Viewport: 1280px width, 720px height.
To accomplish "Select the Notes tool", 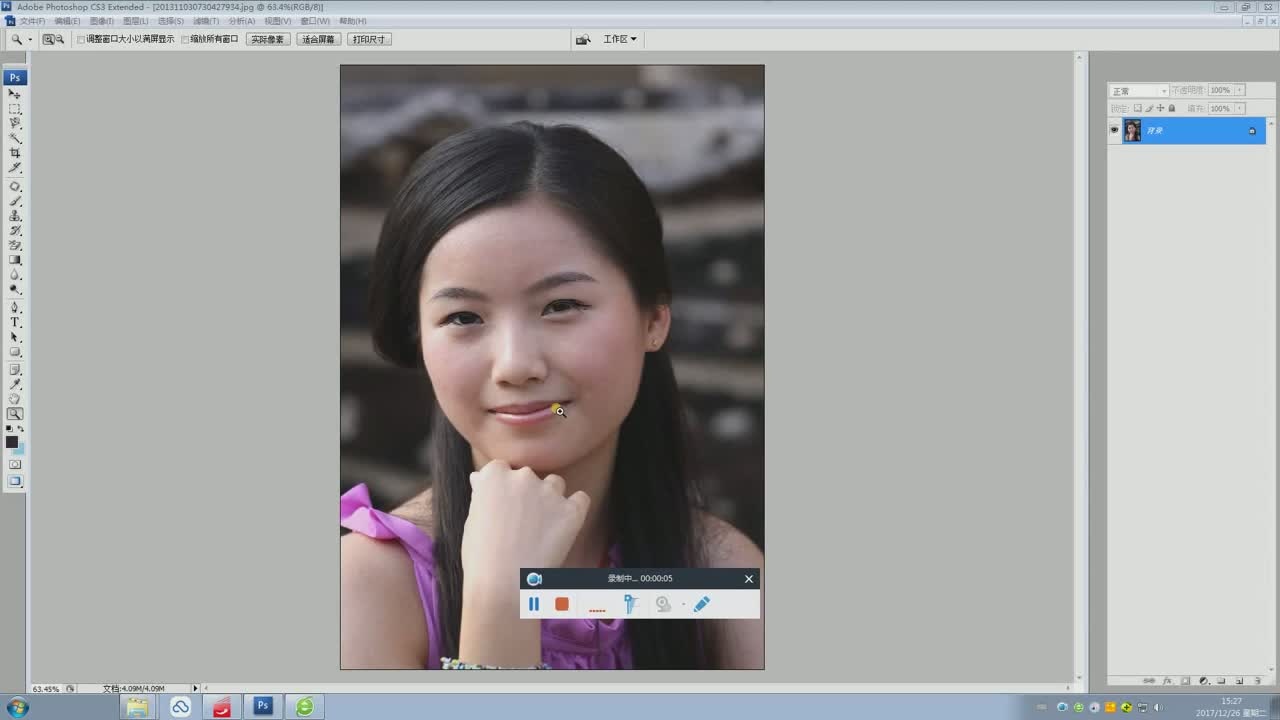I will point(15,370).
